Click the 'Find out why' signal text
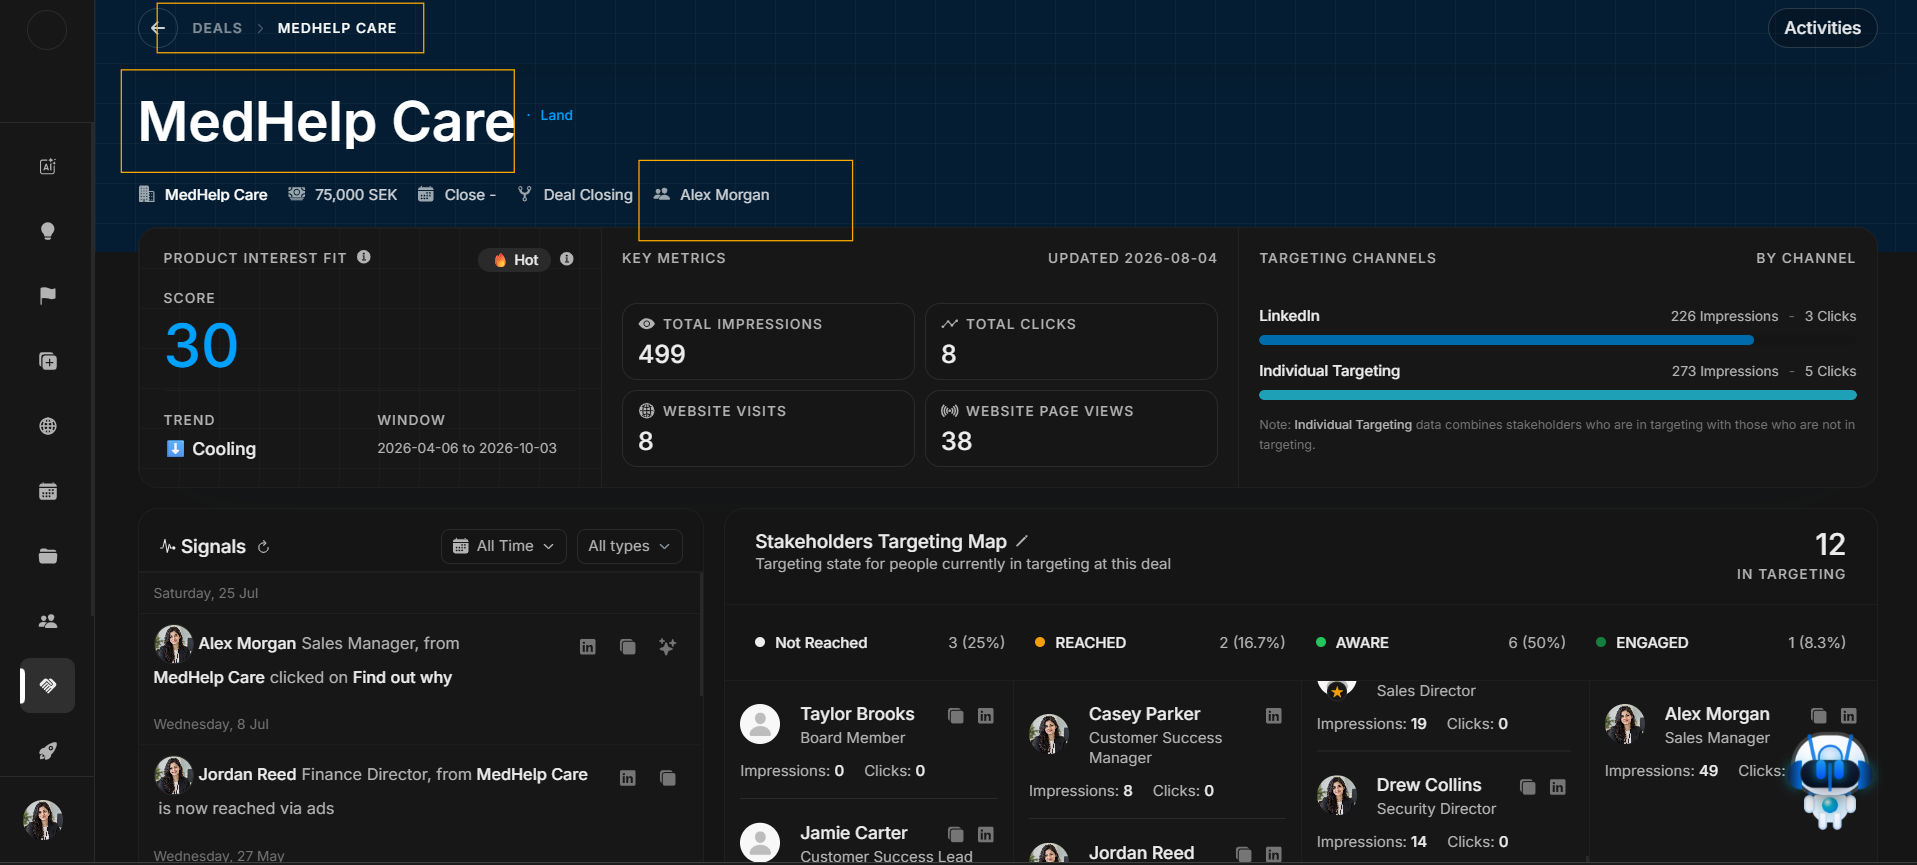The image size is (1917, 865). pyautogui.click(x=402, y=678)
